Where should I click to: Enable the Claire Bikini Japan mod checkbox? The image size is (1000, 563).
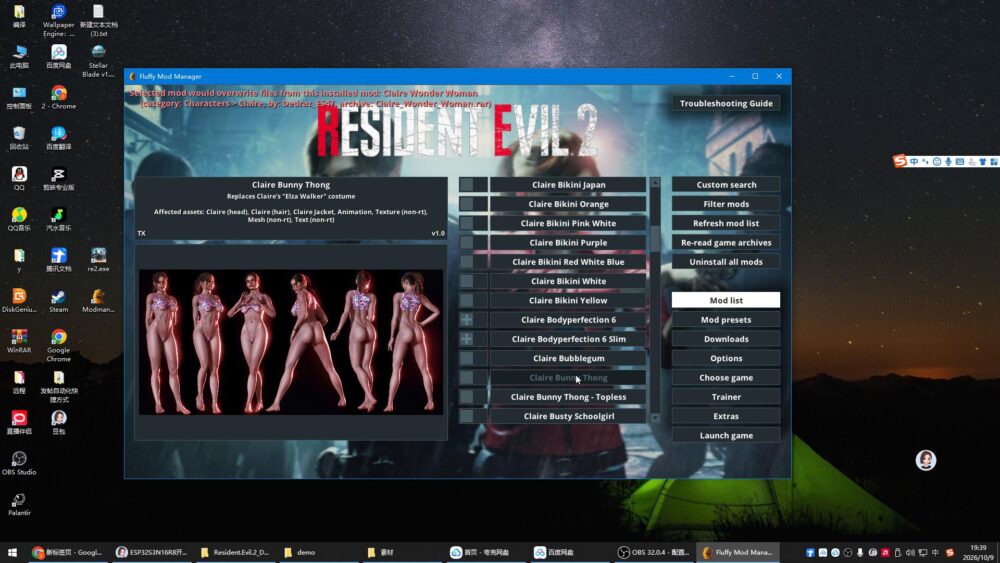[467, 185]
